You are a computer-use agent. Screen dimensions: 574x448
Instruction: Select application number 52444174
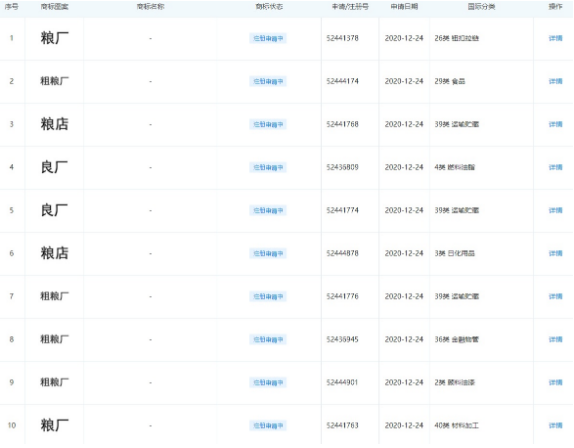(342, 81)
